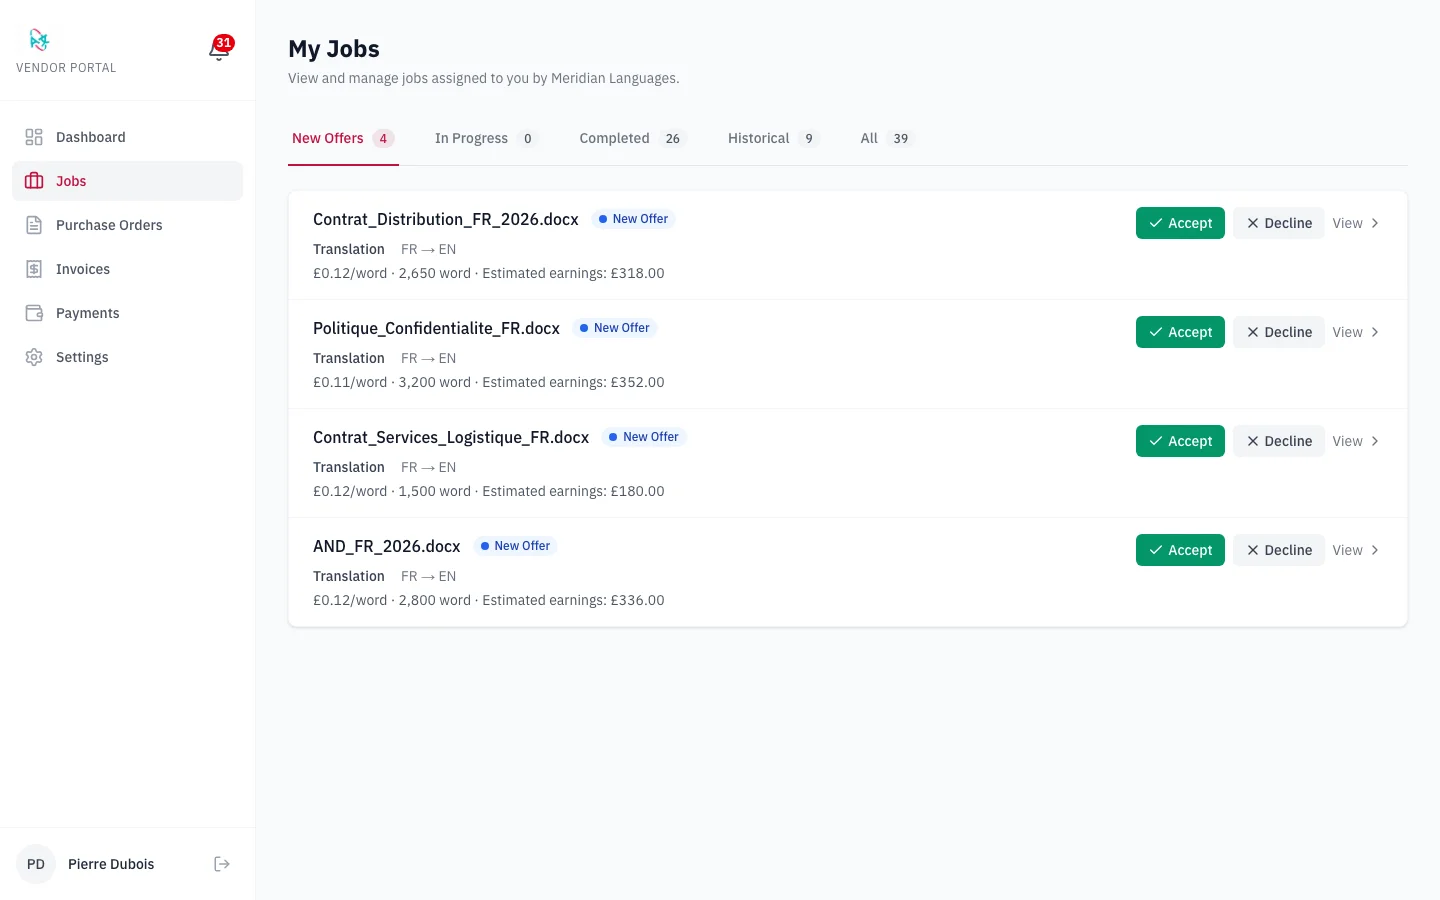Click the Politique_Confidentialite_FR.docx file name

tap(436, 328)
